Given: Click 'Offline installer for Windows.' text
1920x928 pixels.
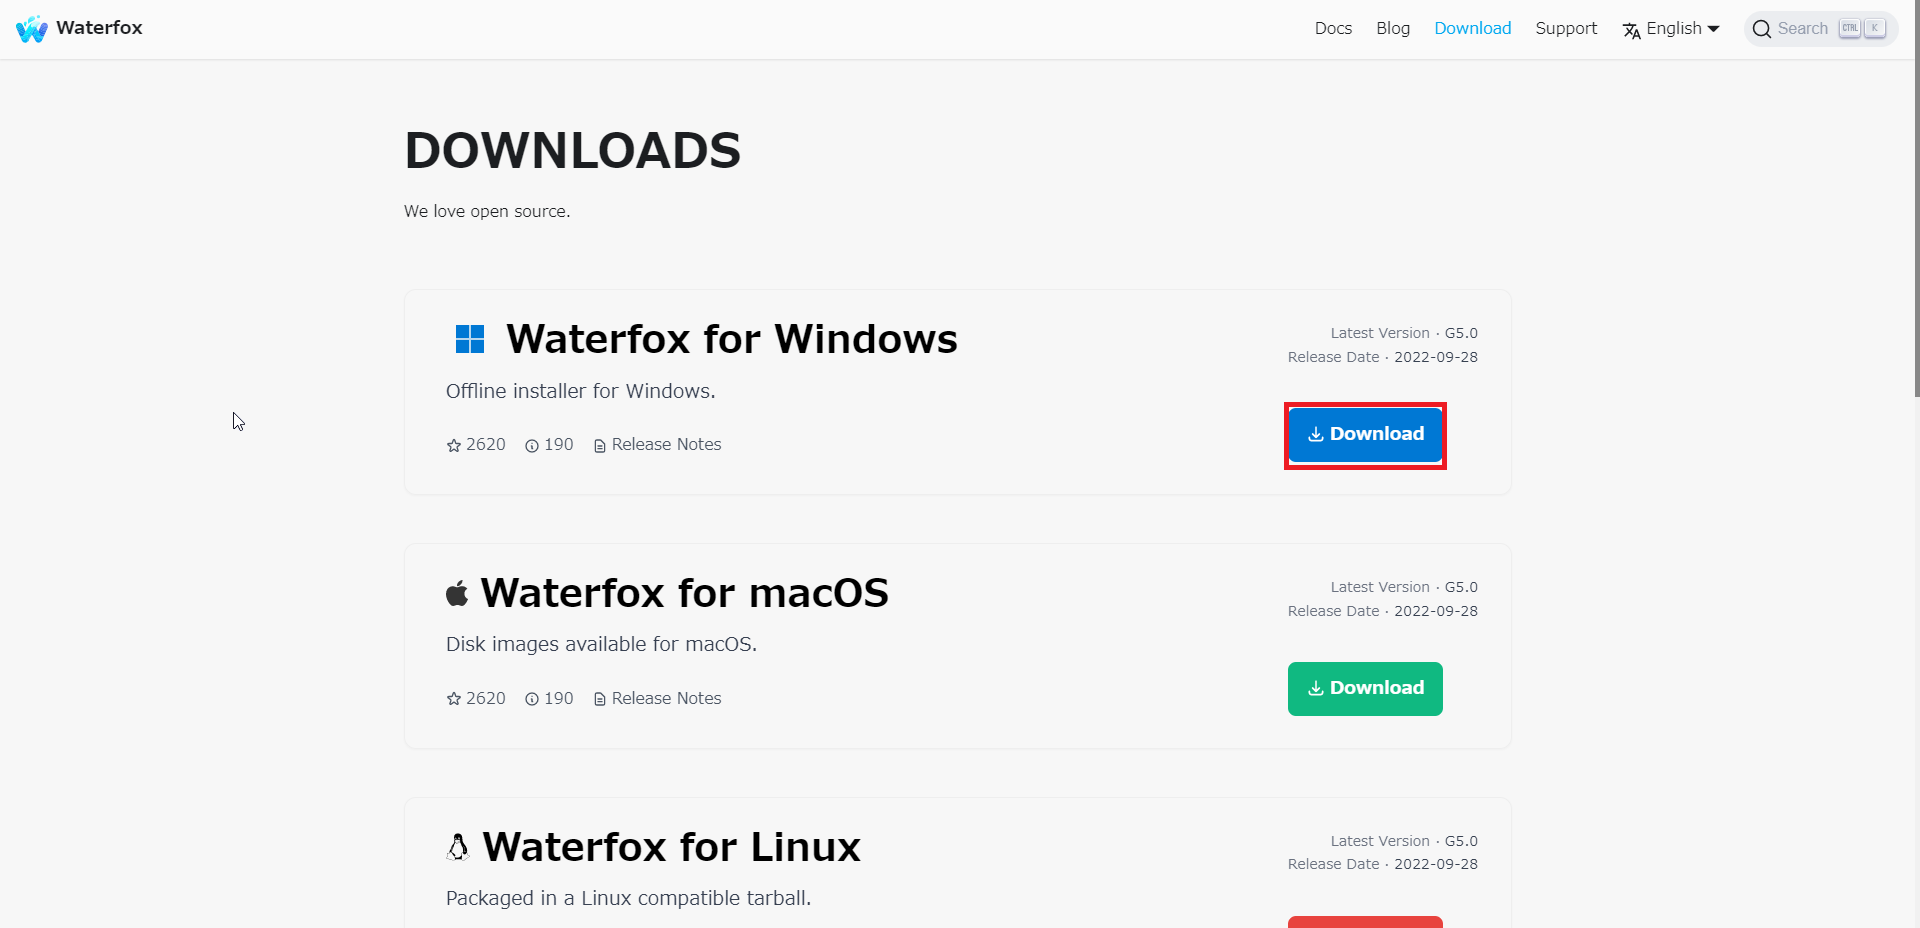Looking at the screenshot, I should [x=581, y=391].
